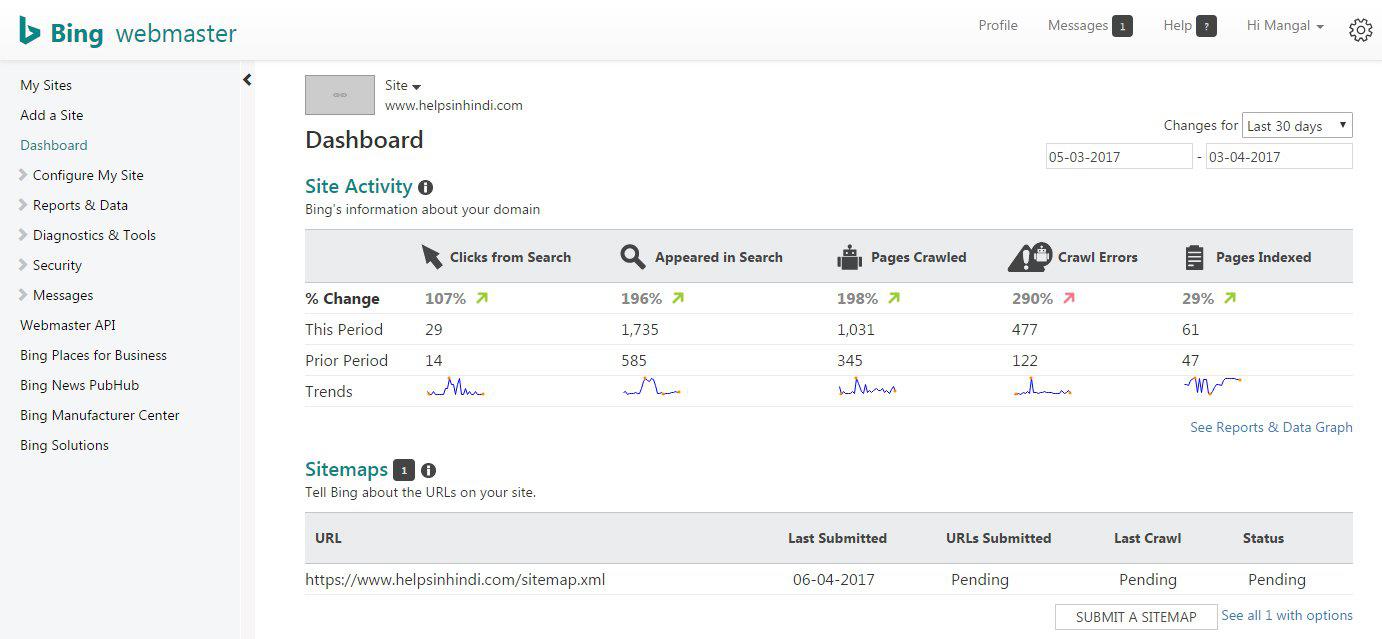This screenshot has width=1382, height=639.
Task: Open See Reports & Data Graph
Action: (1271, 427)
